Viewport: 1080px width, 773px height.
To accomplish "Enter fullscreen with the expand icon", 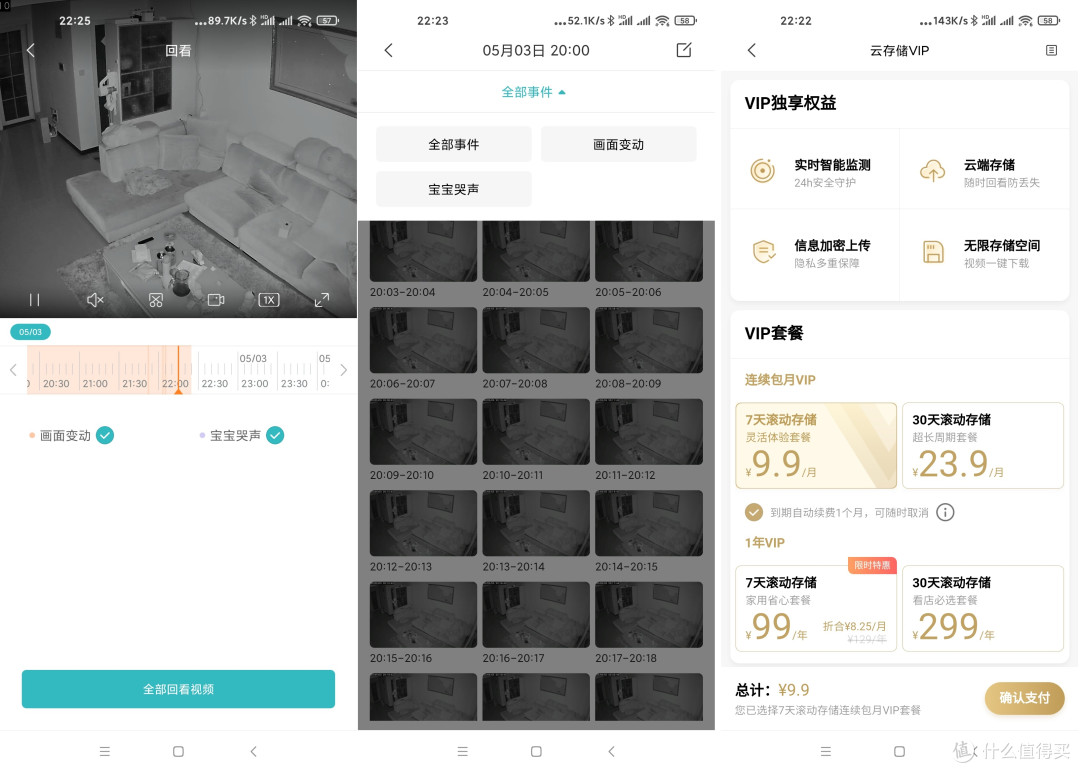I will click(322, 300).
